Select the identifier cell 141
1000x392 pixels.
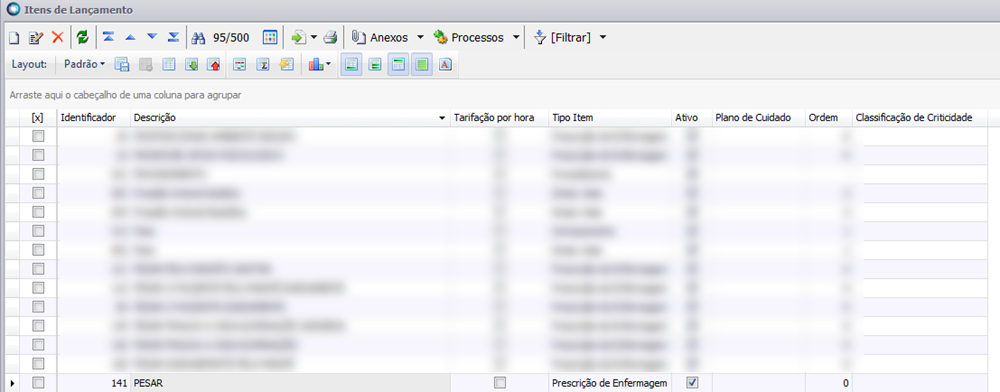point(93,383)
